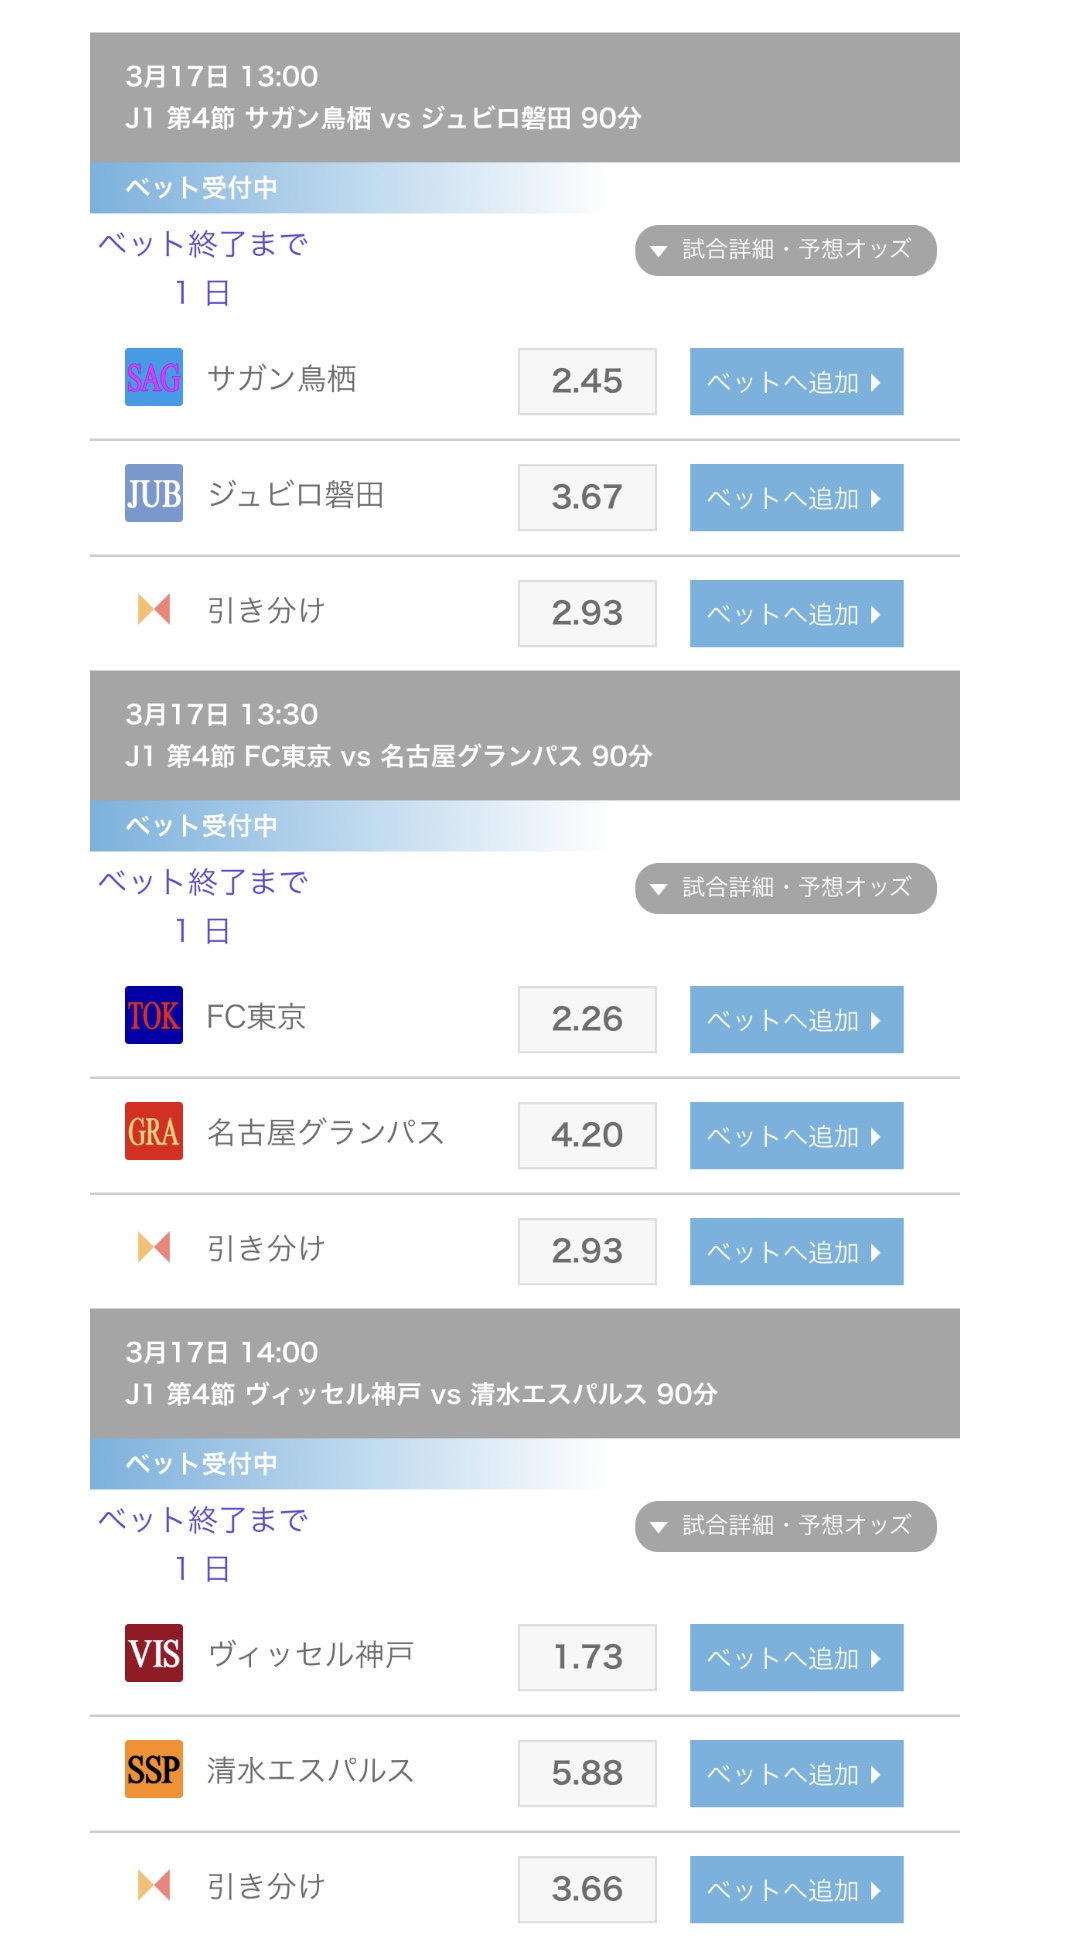This screenshot has height=1939, width=1067.
Task: Select the 2.26 odds box for FC東京
Action: pyautogui.click(x=587, y=1019)
